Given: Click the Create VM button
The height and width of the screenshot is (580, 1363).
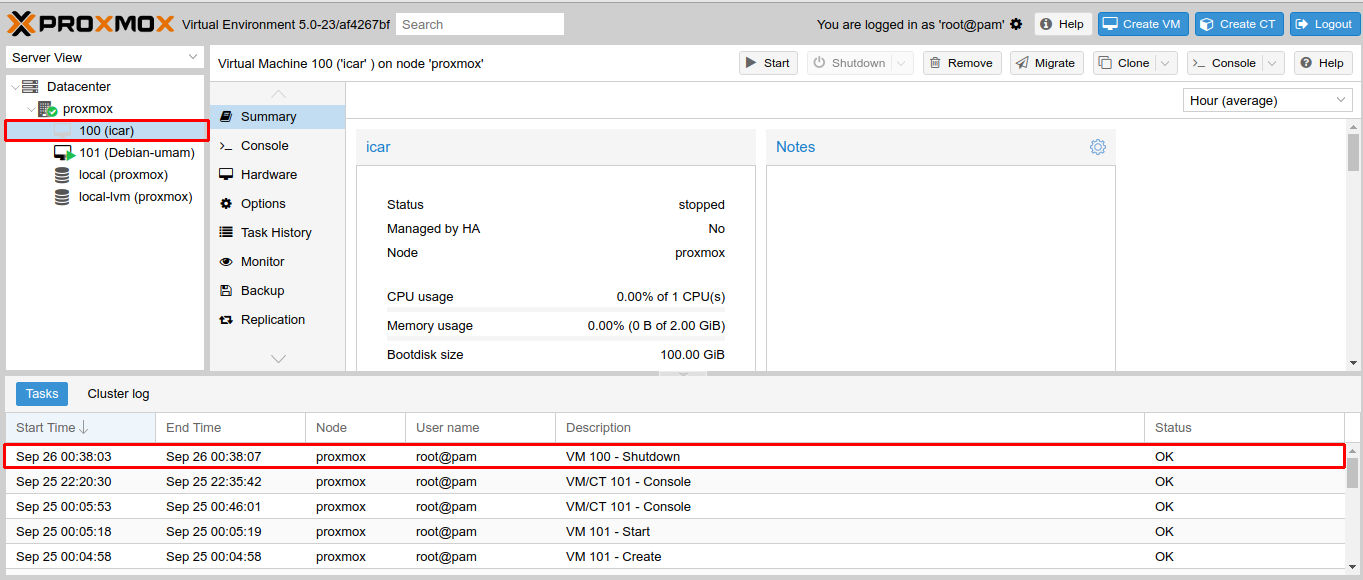Looking at the screenshot, I should tap(1141, 24).
